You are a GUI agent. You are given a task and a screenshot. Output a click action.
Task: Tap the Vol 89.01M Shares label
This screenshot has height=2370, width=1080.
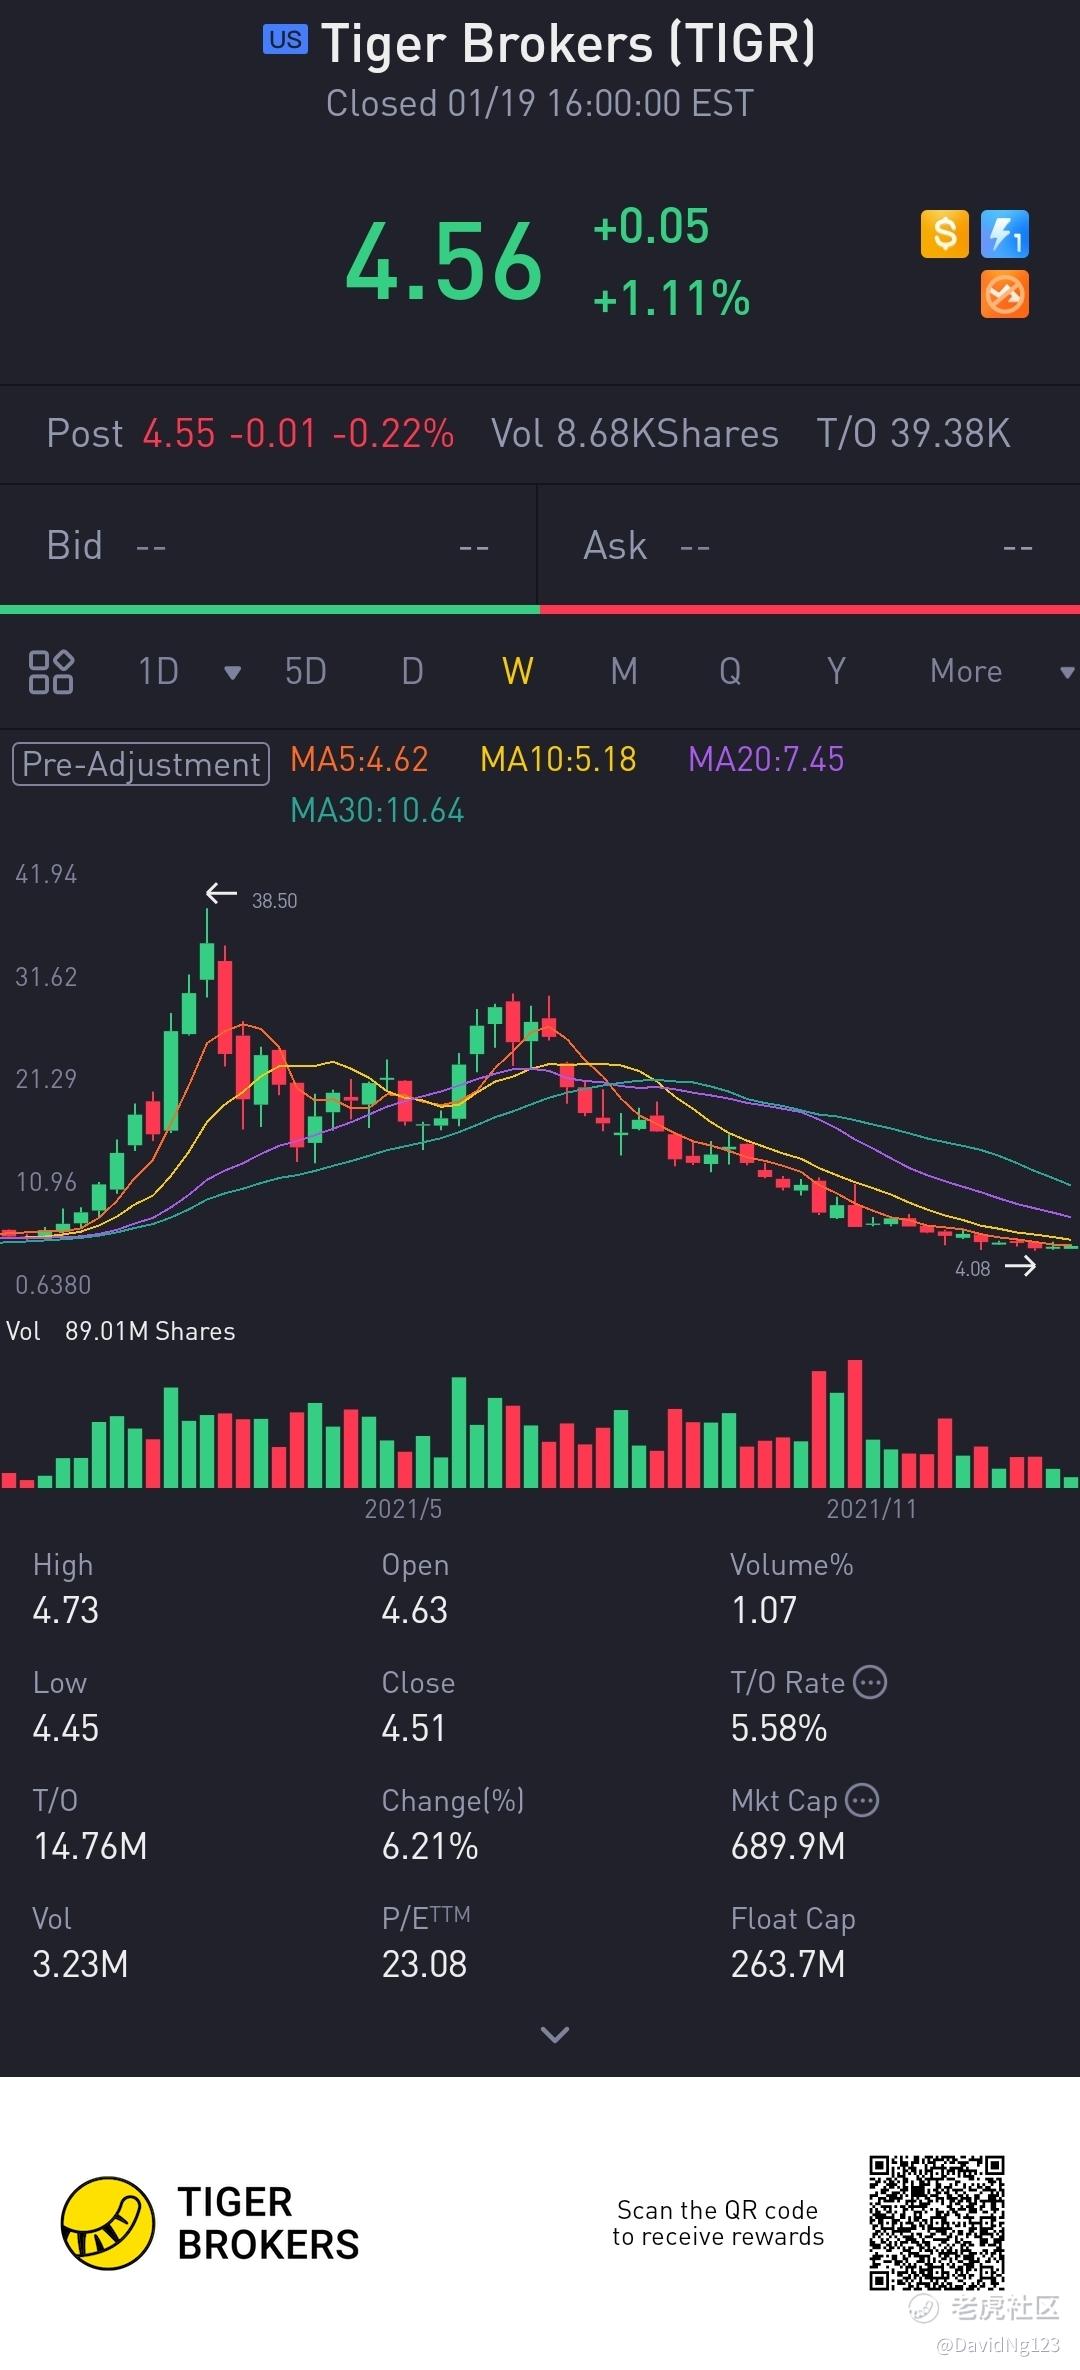(120, 1331)
